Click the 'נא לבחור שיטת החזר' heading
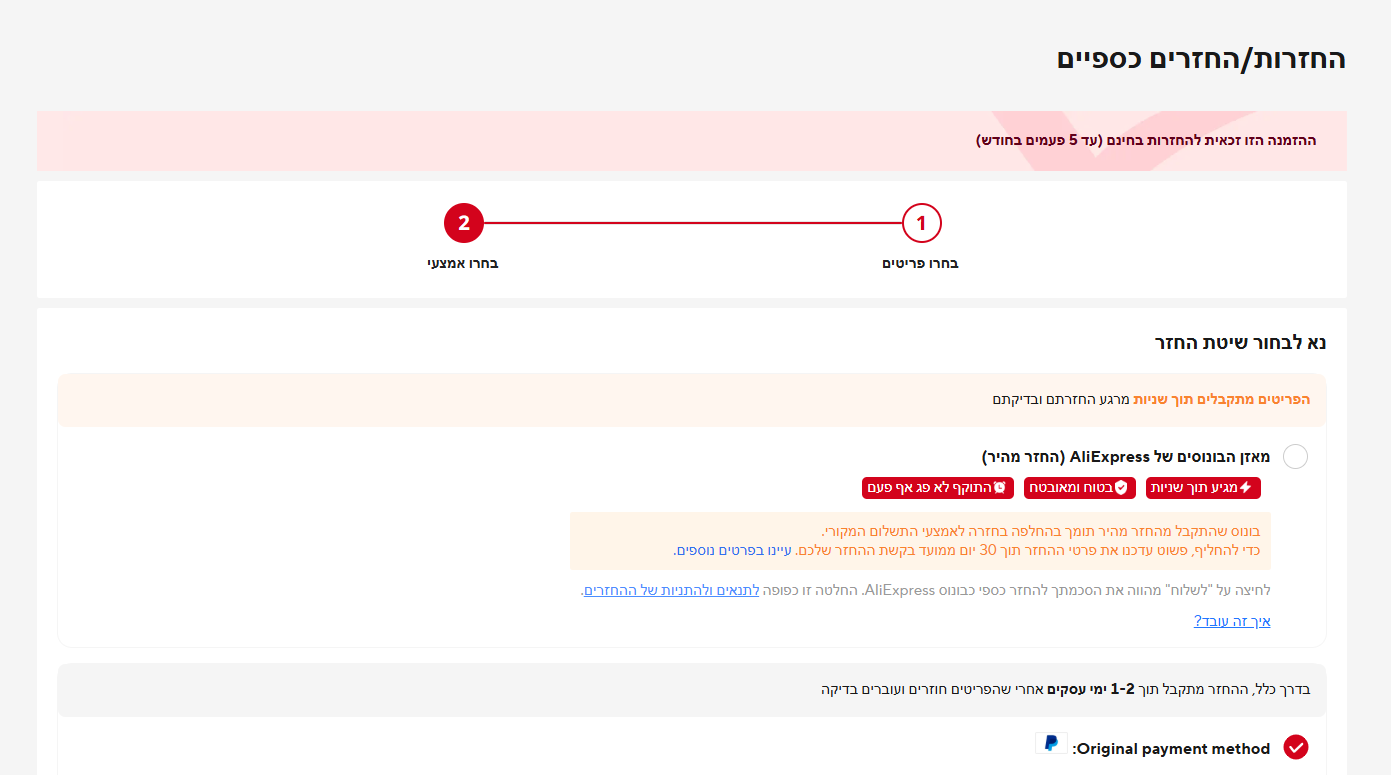The width and height of the screenshot is (1391, 775). [1241, 342]
